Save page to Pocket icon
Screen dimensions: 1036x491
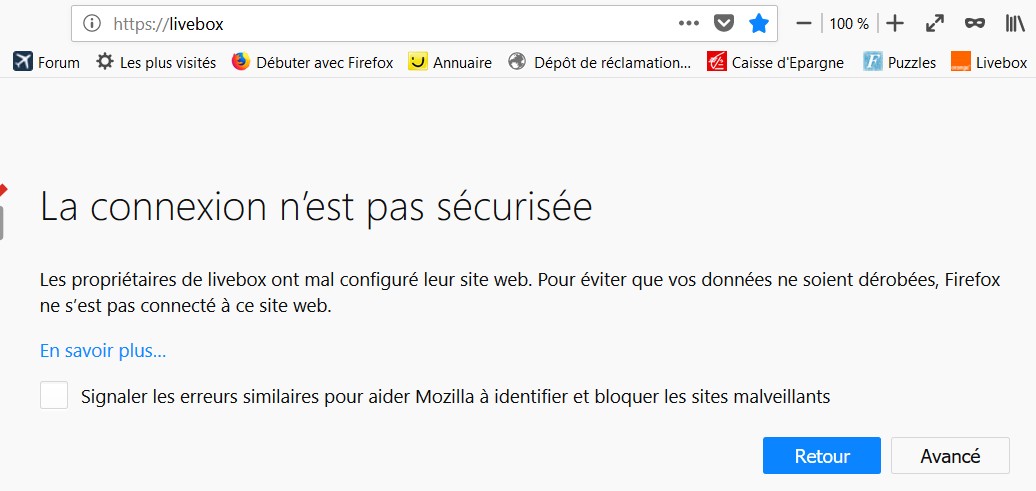click(723, 23)
